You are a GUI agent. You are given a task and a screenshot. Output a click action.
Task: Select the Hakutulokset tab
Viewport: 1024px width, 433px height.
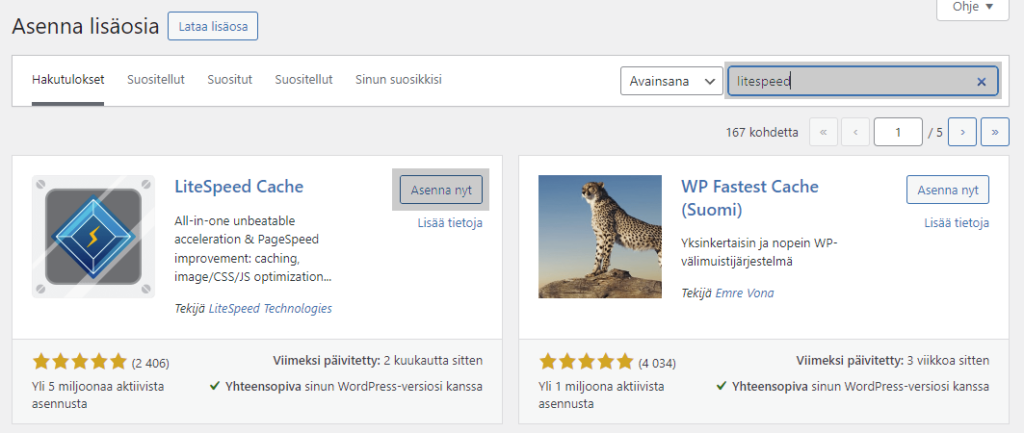68,80
